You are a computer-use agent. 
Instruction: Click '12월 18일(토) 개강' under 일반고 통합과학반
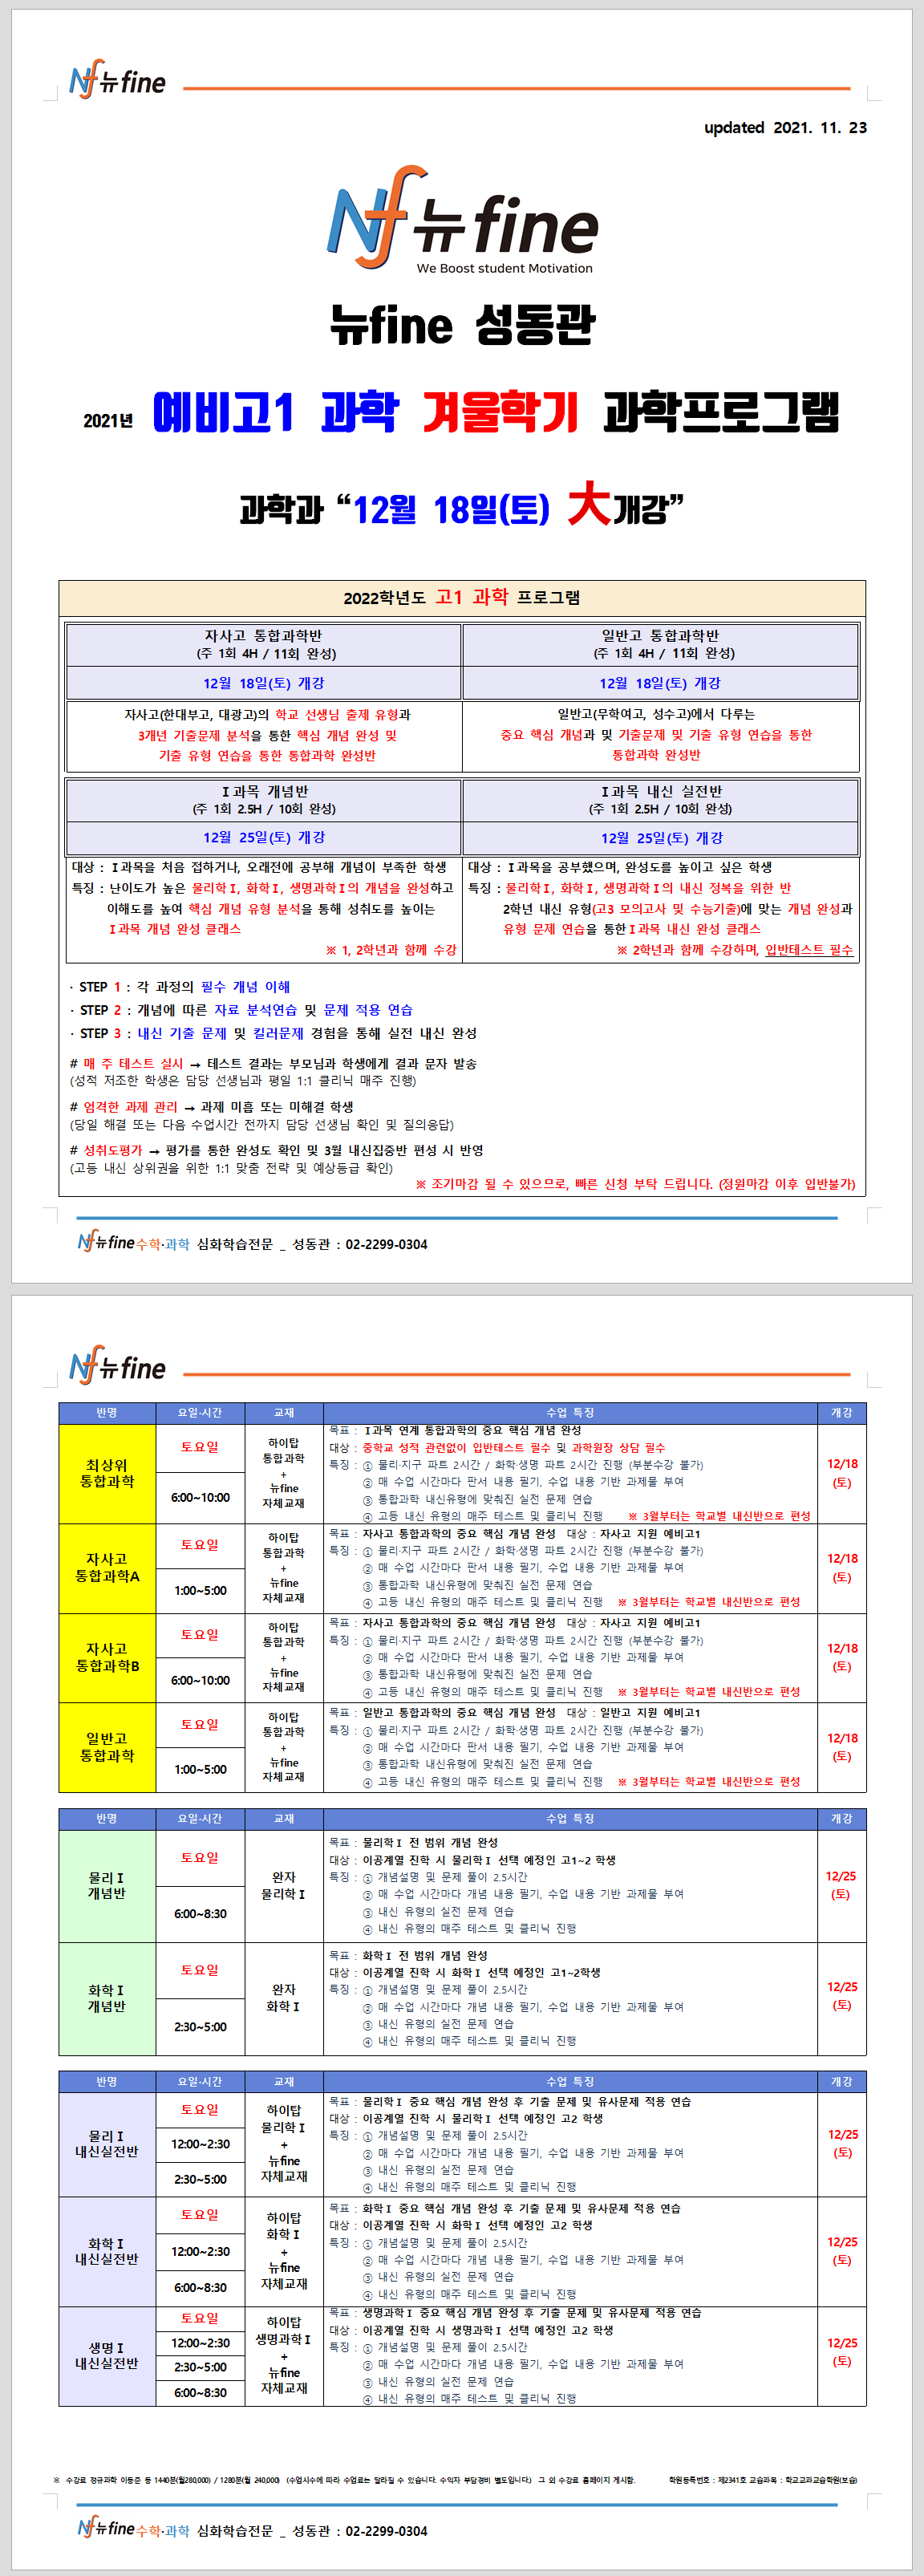coord(661,683)
